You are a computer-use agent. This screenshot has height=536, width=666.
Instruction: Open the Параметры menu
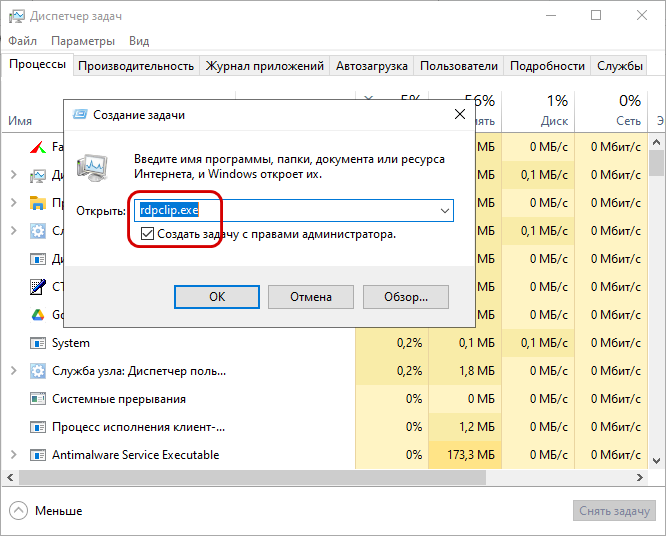[83, 41]
